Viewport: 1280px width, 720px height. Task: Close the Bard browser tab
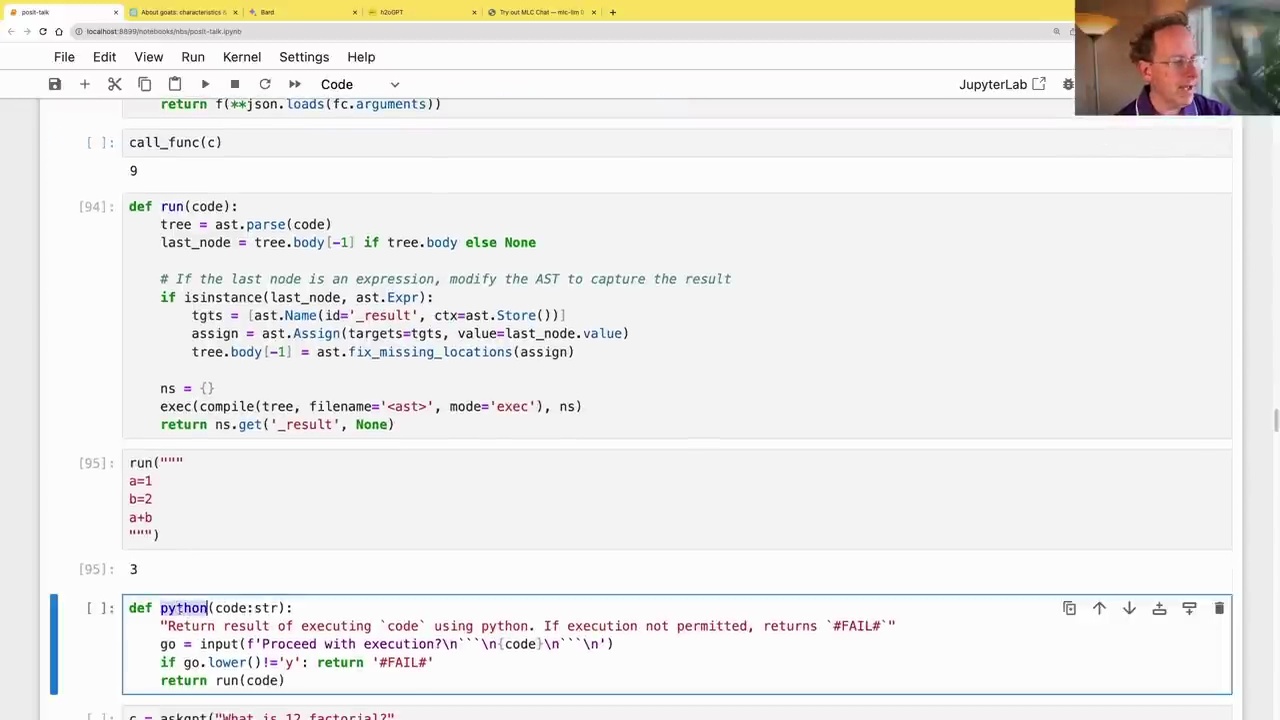[x=355, y=12]
